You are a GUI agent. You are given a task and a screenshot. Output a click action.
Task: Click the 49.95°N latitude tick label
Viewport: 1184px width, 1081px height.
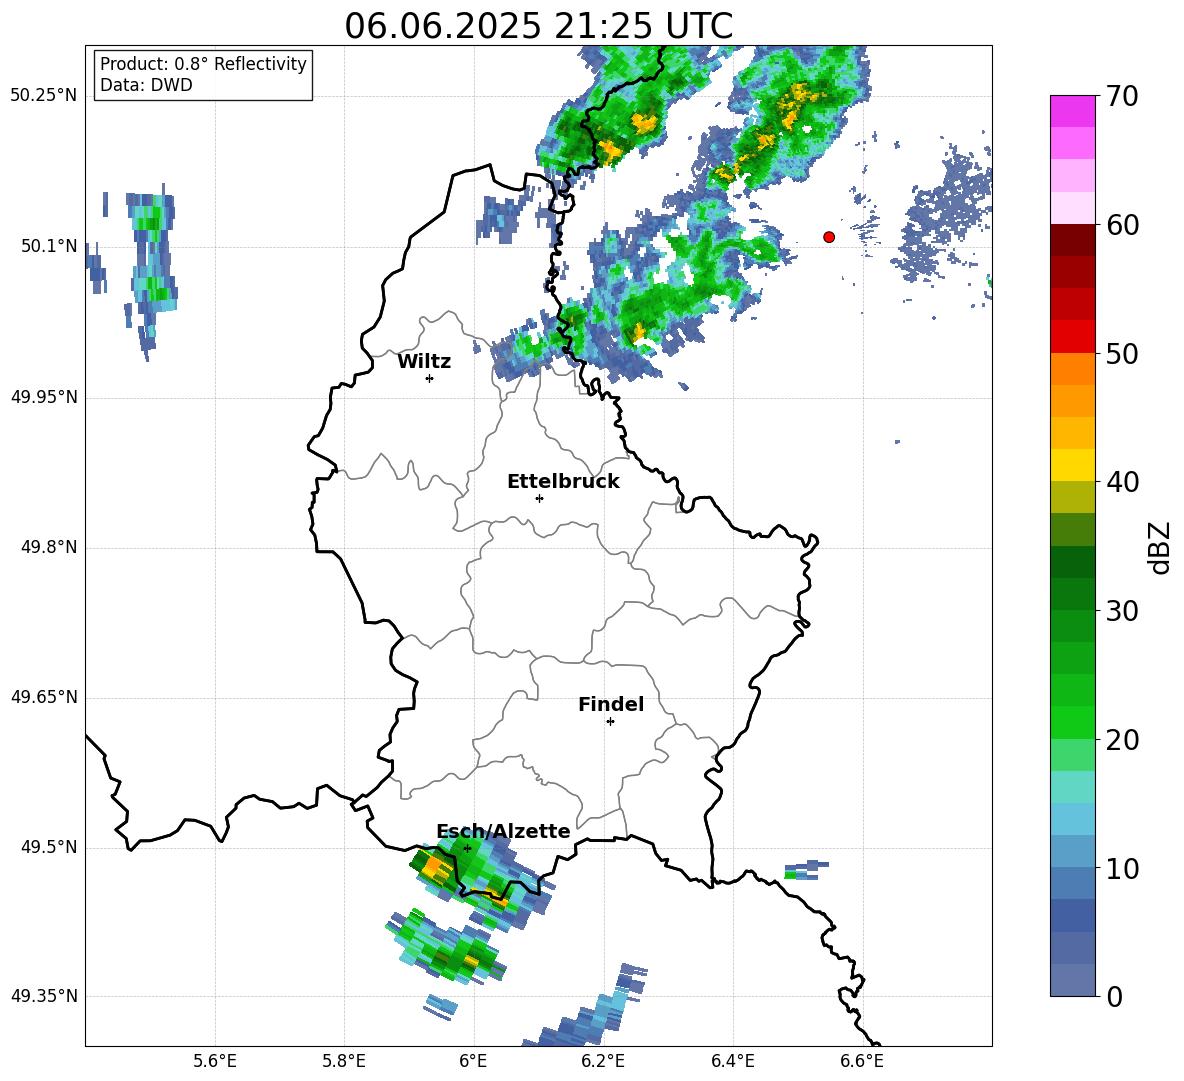(x=44, y=397)
